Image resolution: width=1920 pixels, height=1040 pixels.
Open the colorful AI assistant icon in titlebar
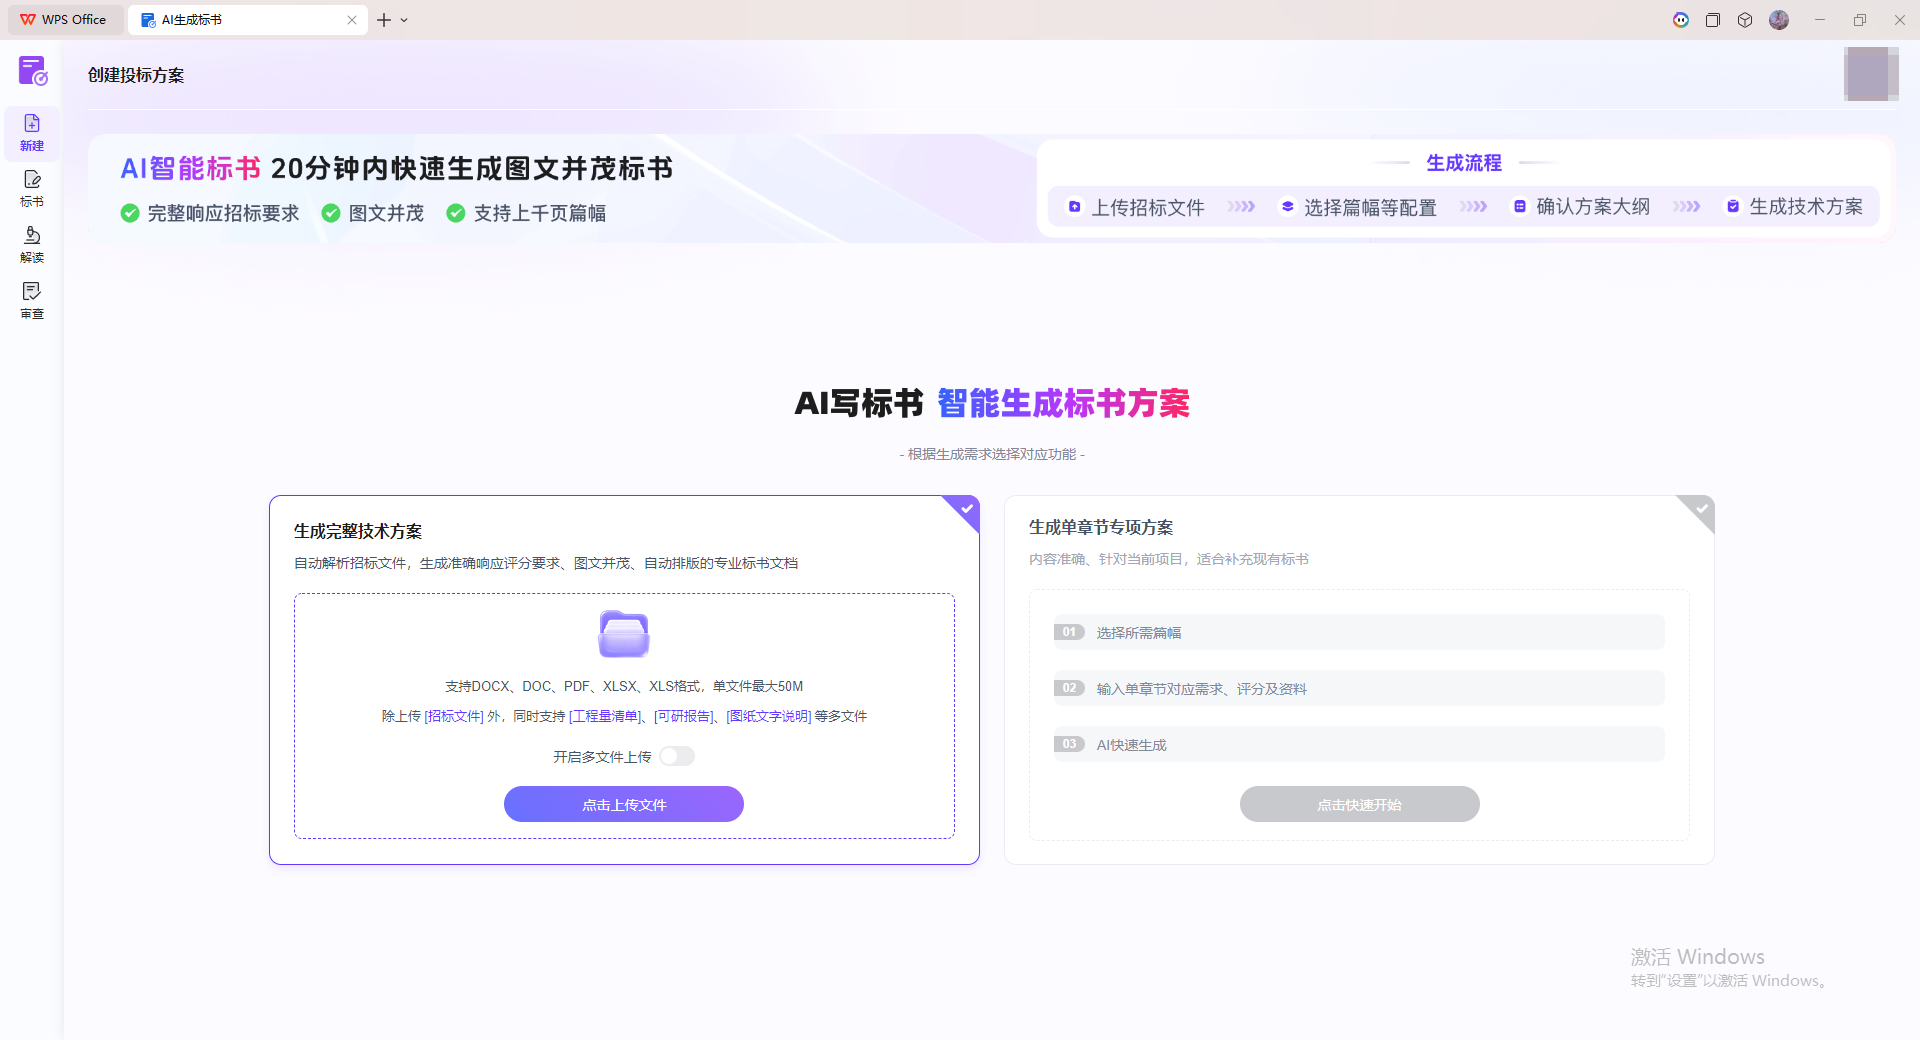(x=1681, y=19)
